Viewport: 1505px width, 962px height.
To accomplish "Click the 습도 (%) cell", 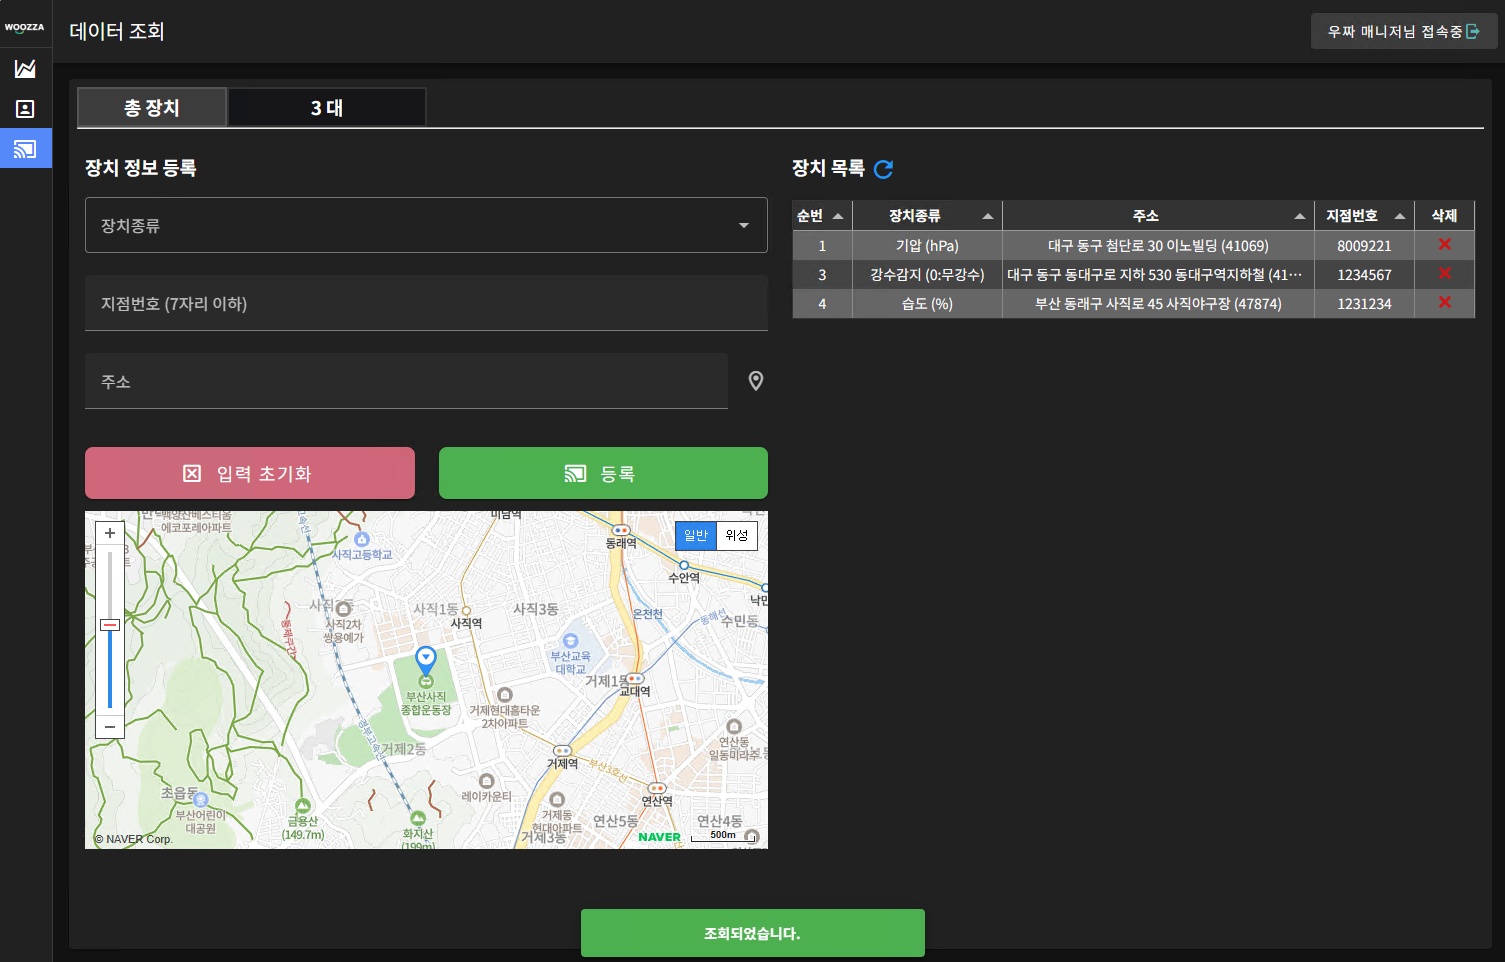I will coord(927,304).
